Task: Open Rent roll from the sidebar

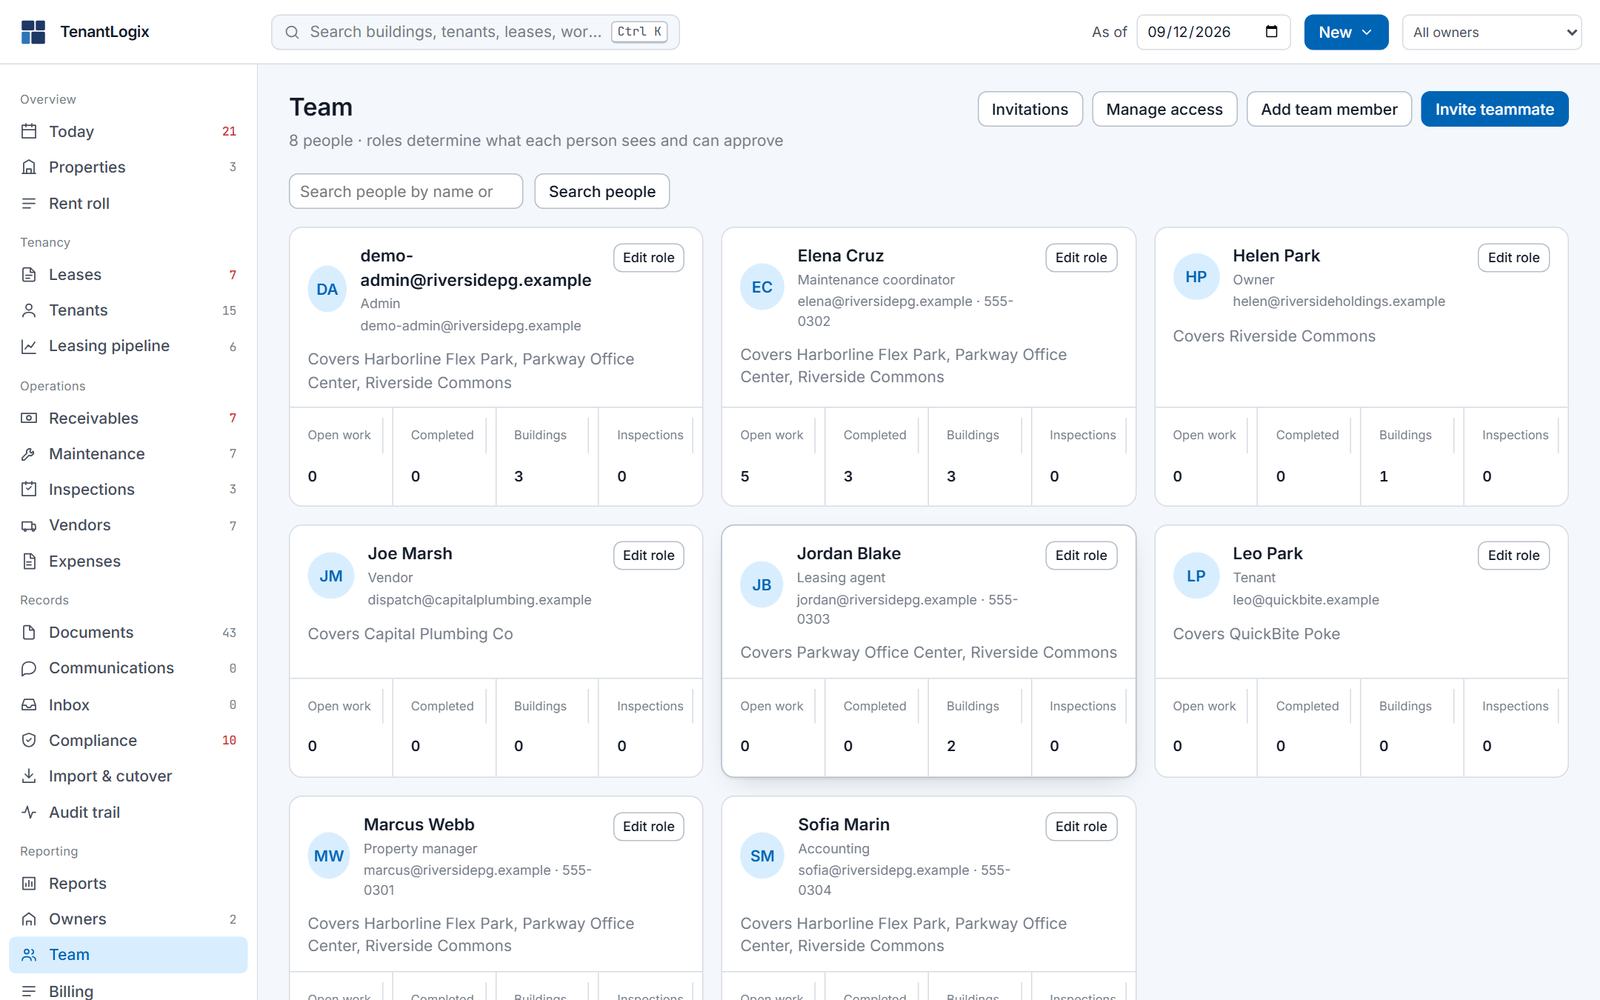Action: pos(128,203)
